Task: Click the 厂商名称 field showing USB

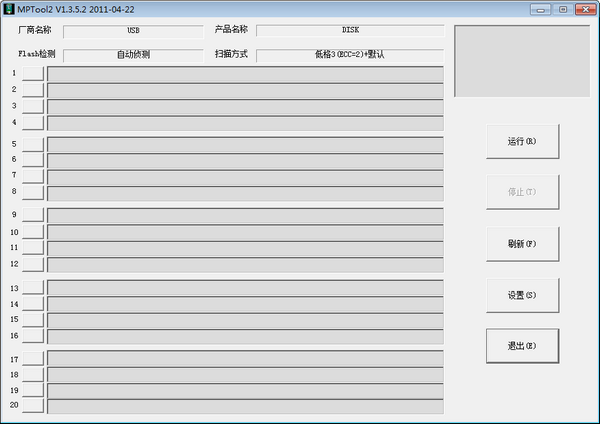Action: [x=133, y=31]
